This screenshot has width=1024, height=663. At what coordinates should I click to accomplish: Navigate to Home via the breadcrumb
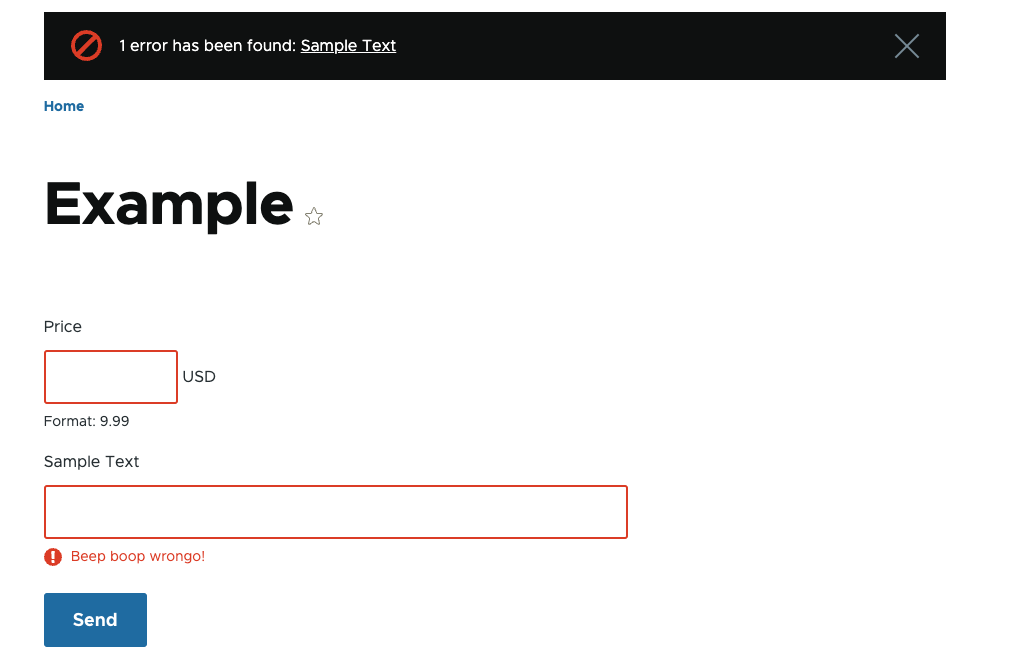click(x=63, y=106)
